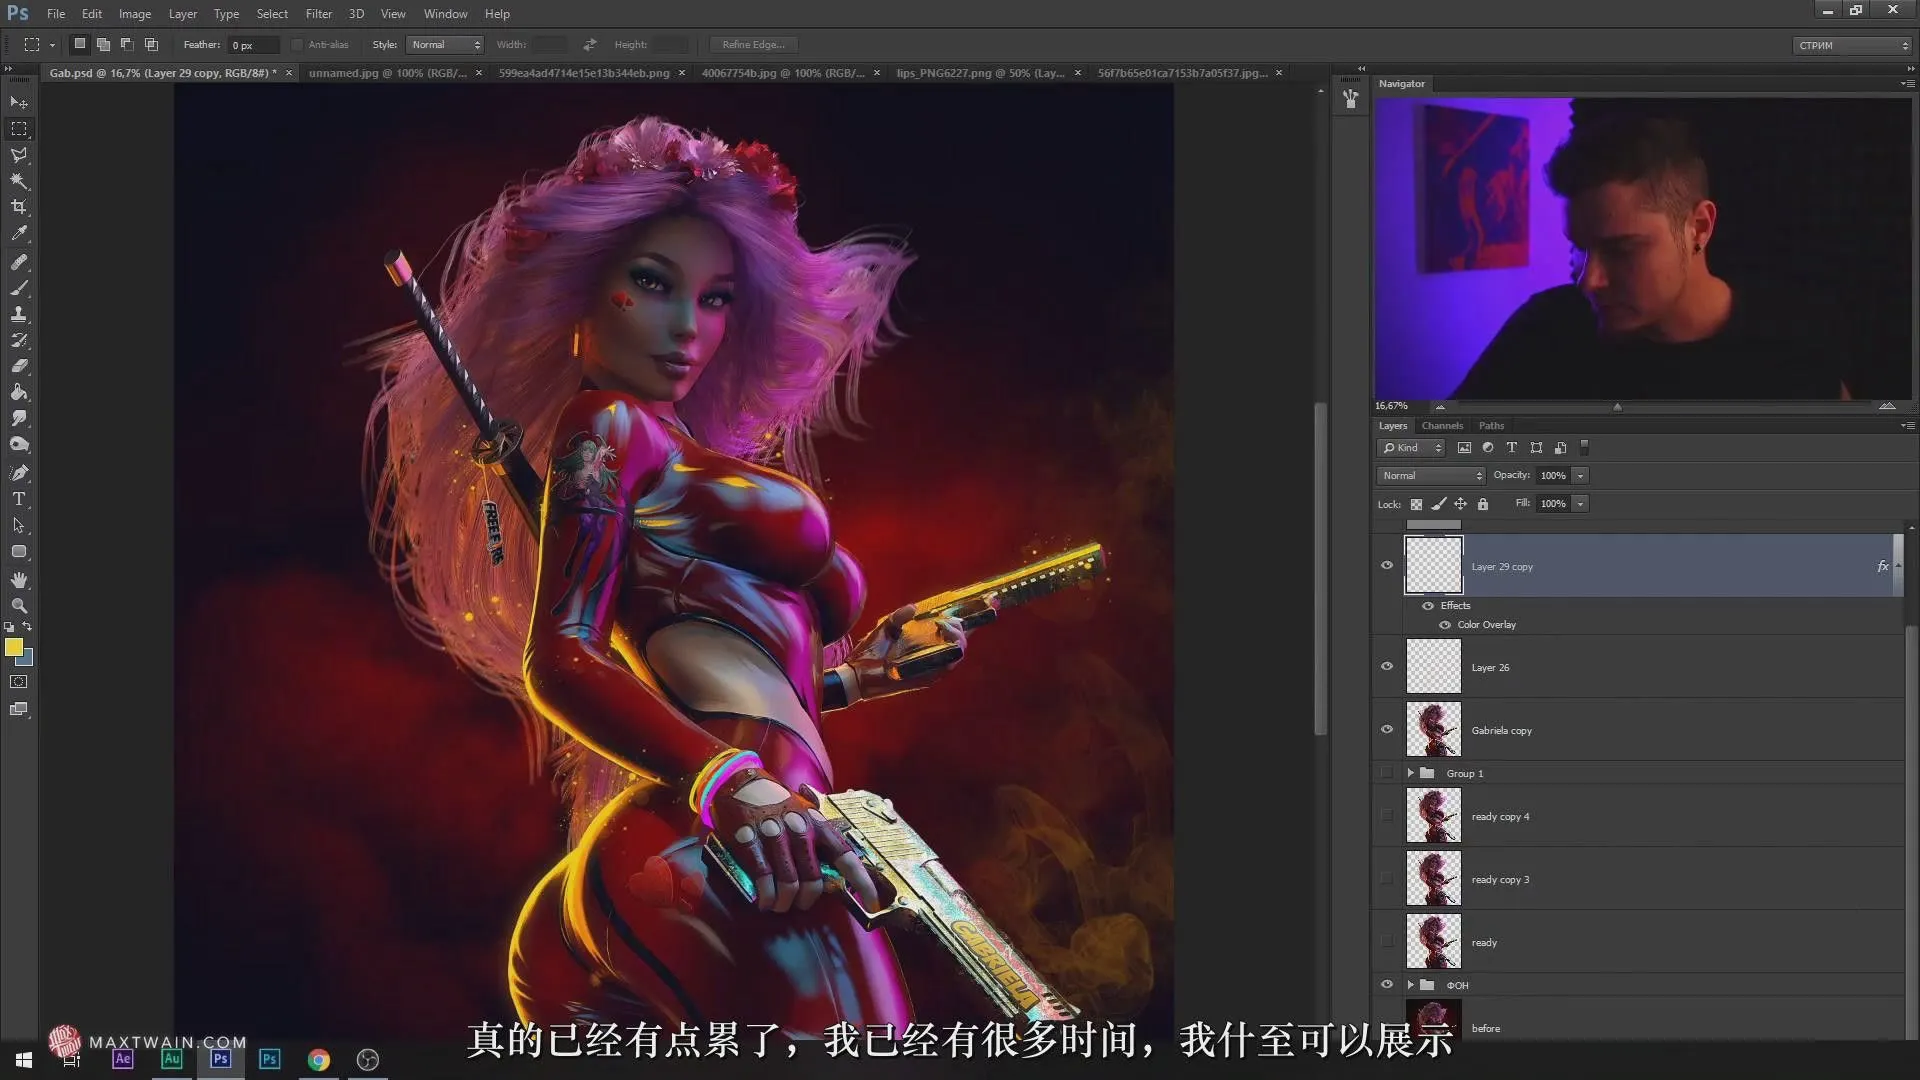
Task: Select the Zoom tool
Action: 19,606
